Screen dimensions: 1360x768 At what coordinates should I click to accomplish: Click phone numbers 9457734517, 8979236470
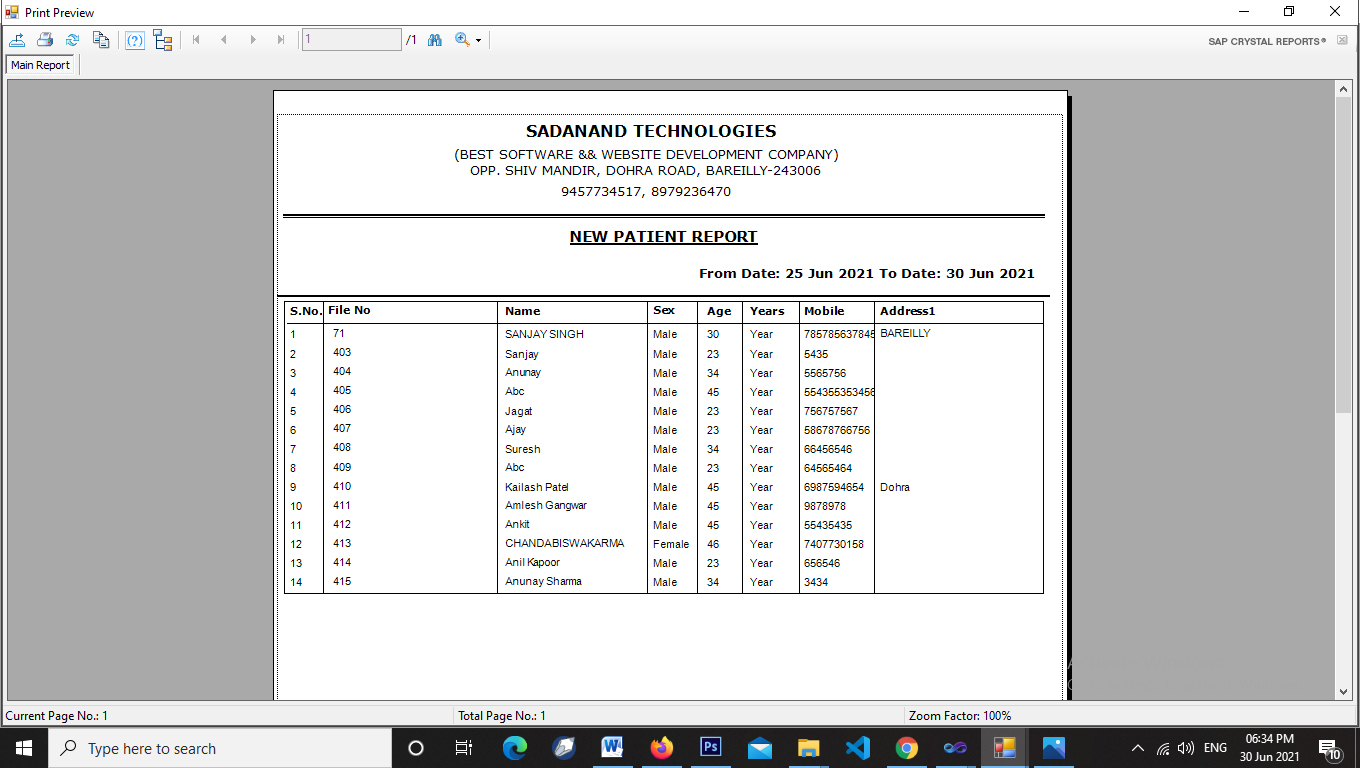point(646,192)
